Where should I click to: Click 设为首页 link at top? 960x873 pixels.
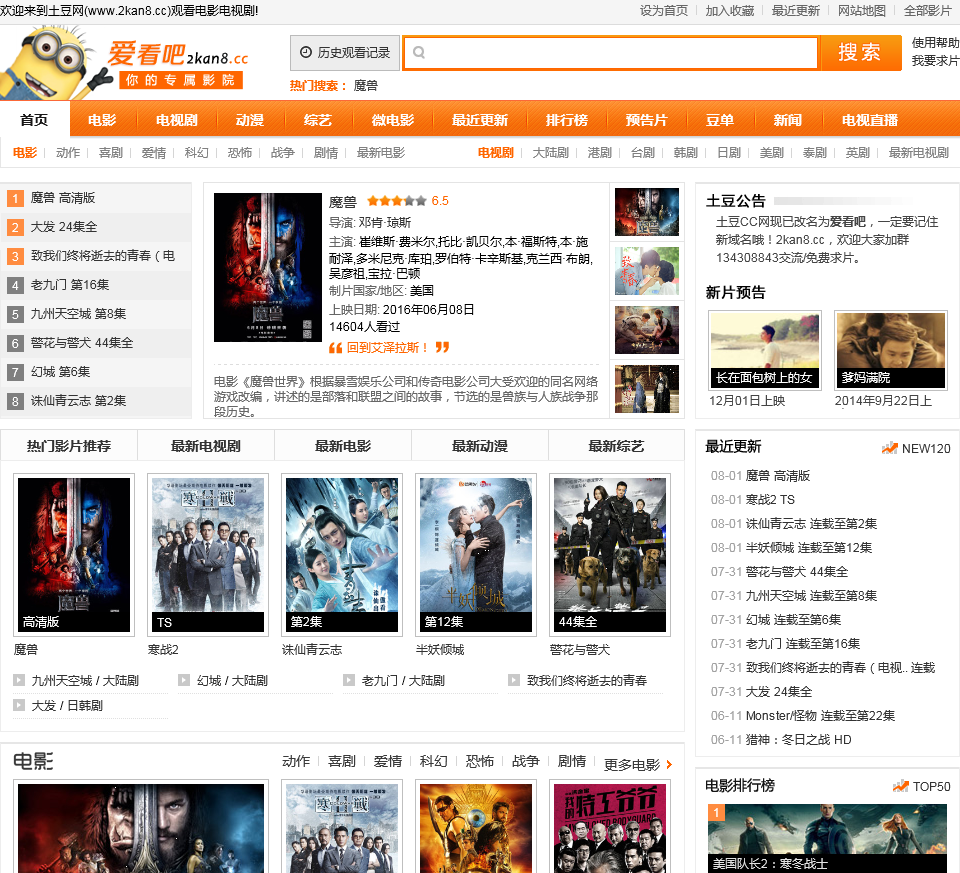(664, 10)
